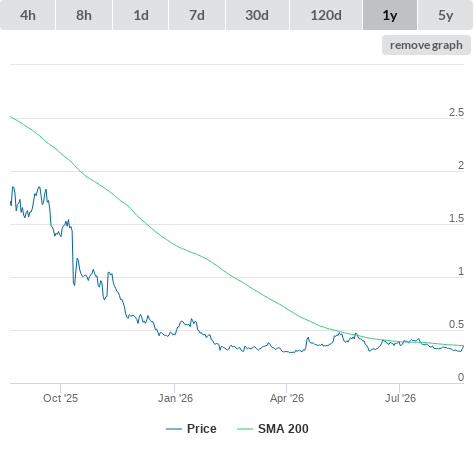
Task: Select the active 1y tab
Action: (x=390, y=15)
